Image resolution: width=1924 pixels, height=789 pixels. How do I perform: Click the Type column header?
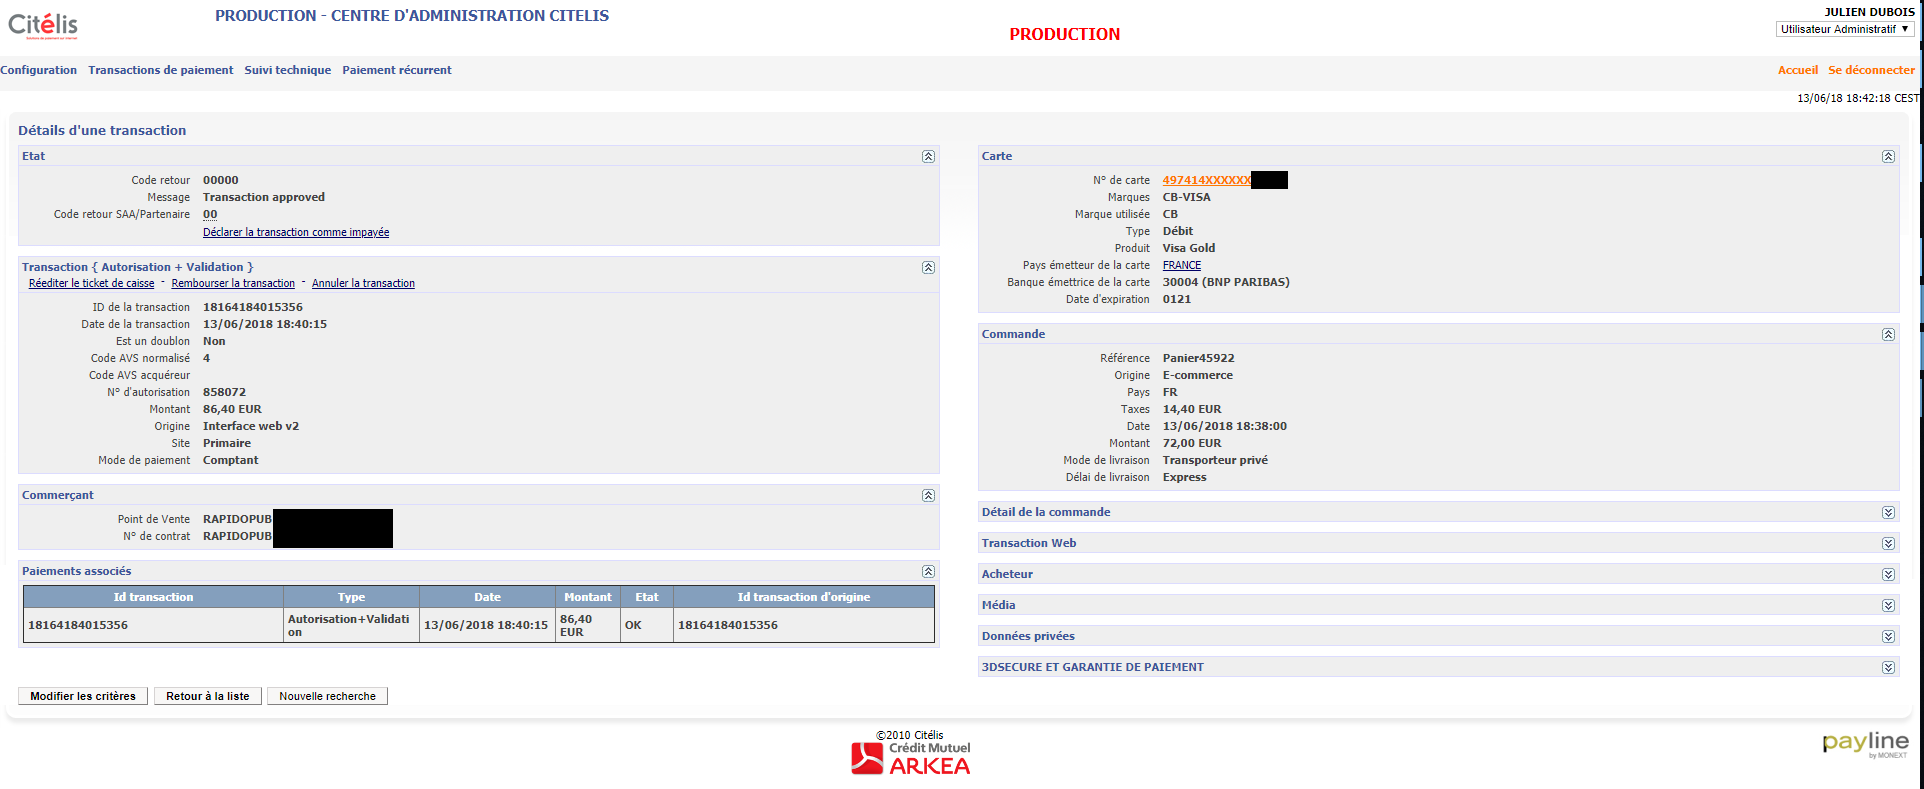point(352,597)
